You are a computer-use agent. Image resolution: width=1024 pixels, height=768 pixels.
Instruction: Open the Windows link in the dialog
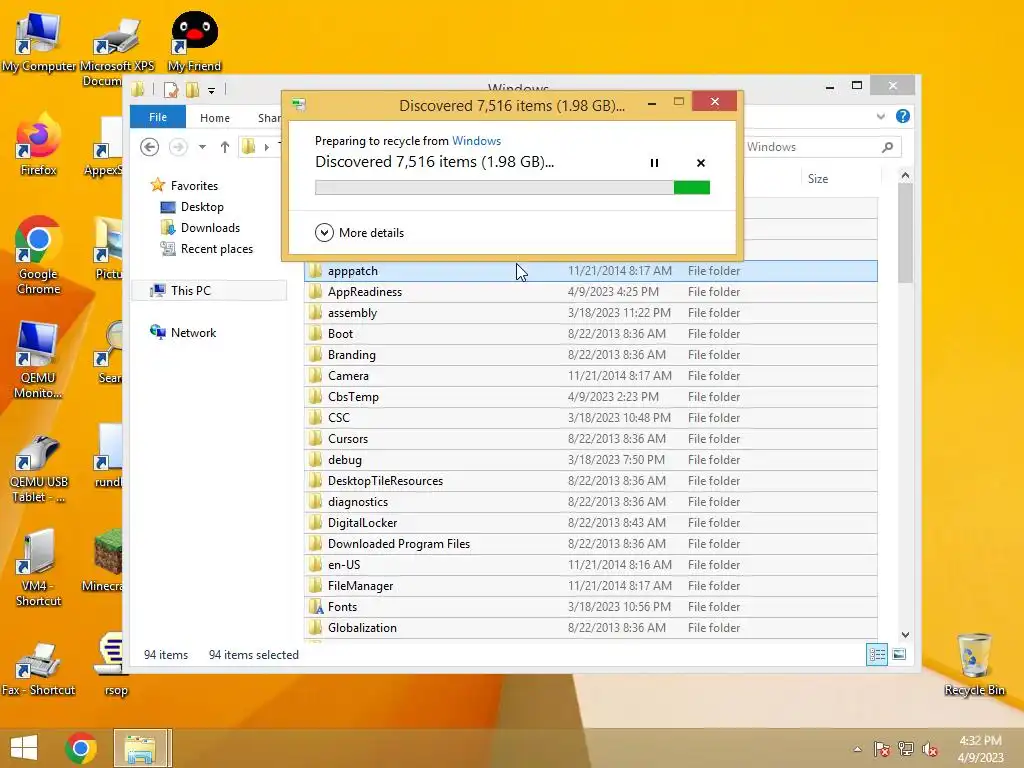476,140
